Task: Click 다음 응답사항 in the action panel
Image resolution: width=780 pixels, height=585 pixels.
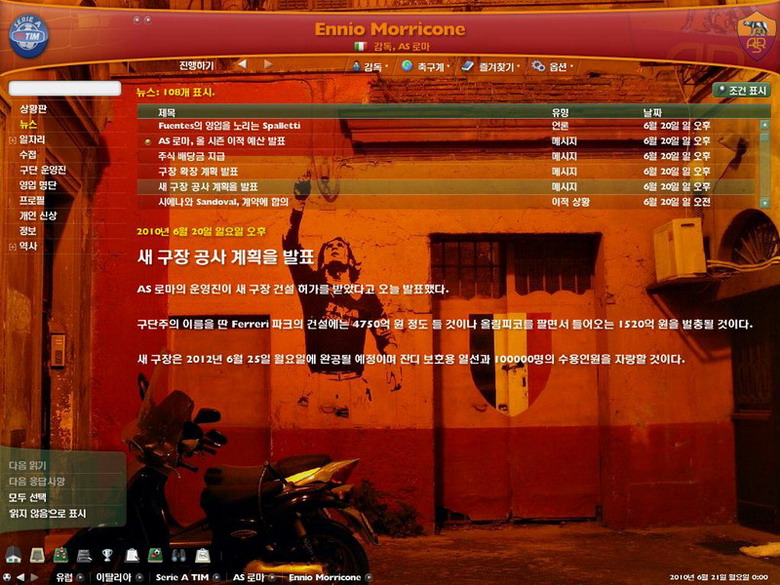Action: tap(37, 482)
